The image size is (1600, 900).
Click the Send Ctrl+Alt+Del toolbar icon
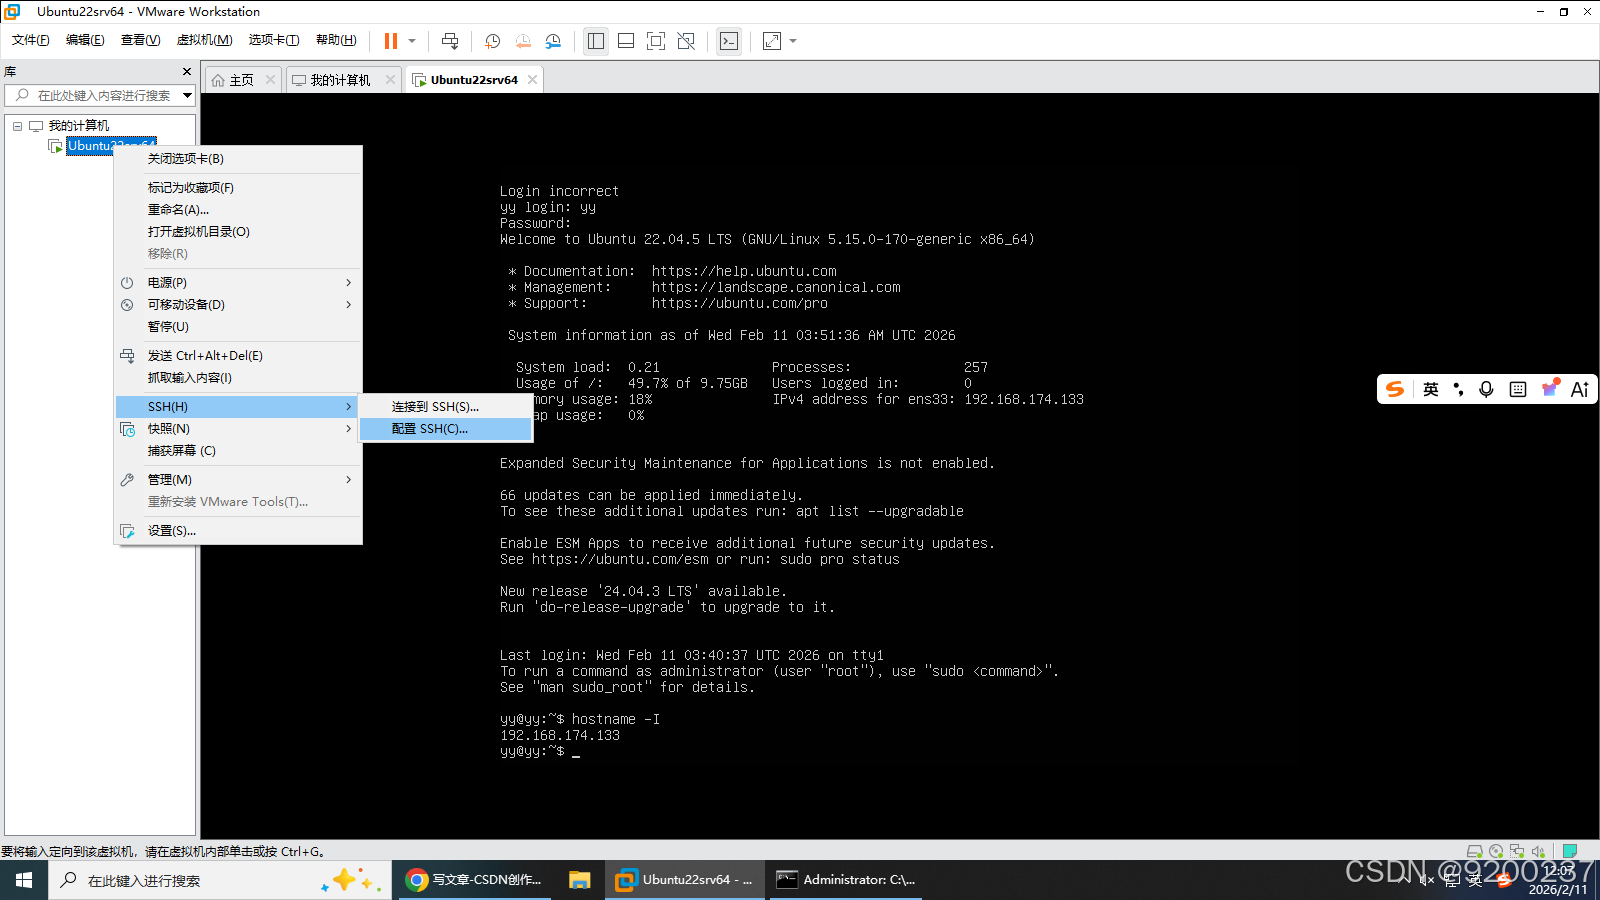click(x=450, y=41)
